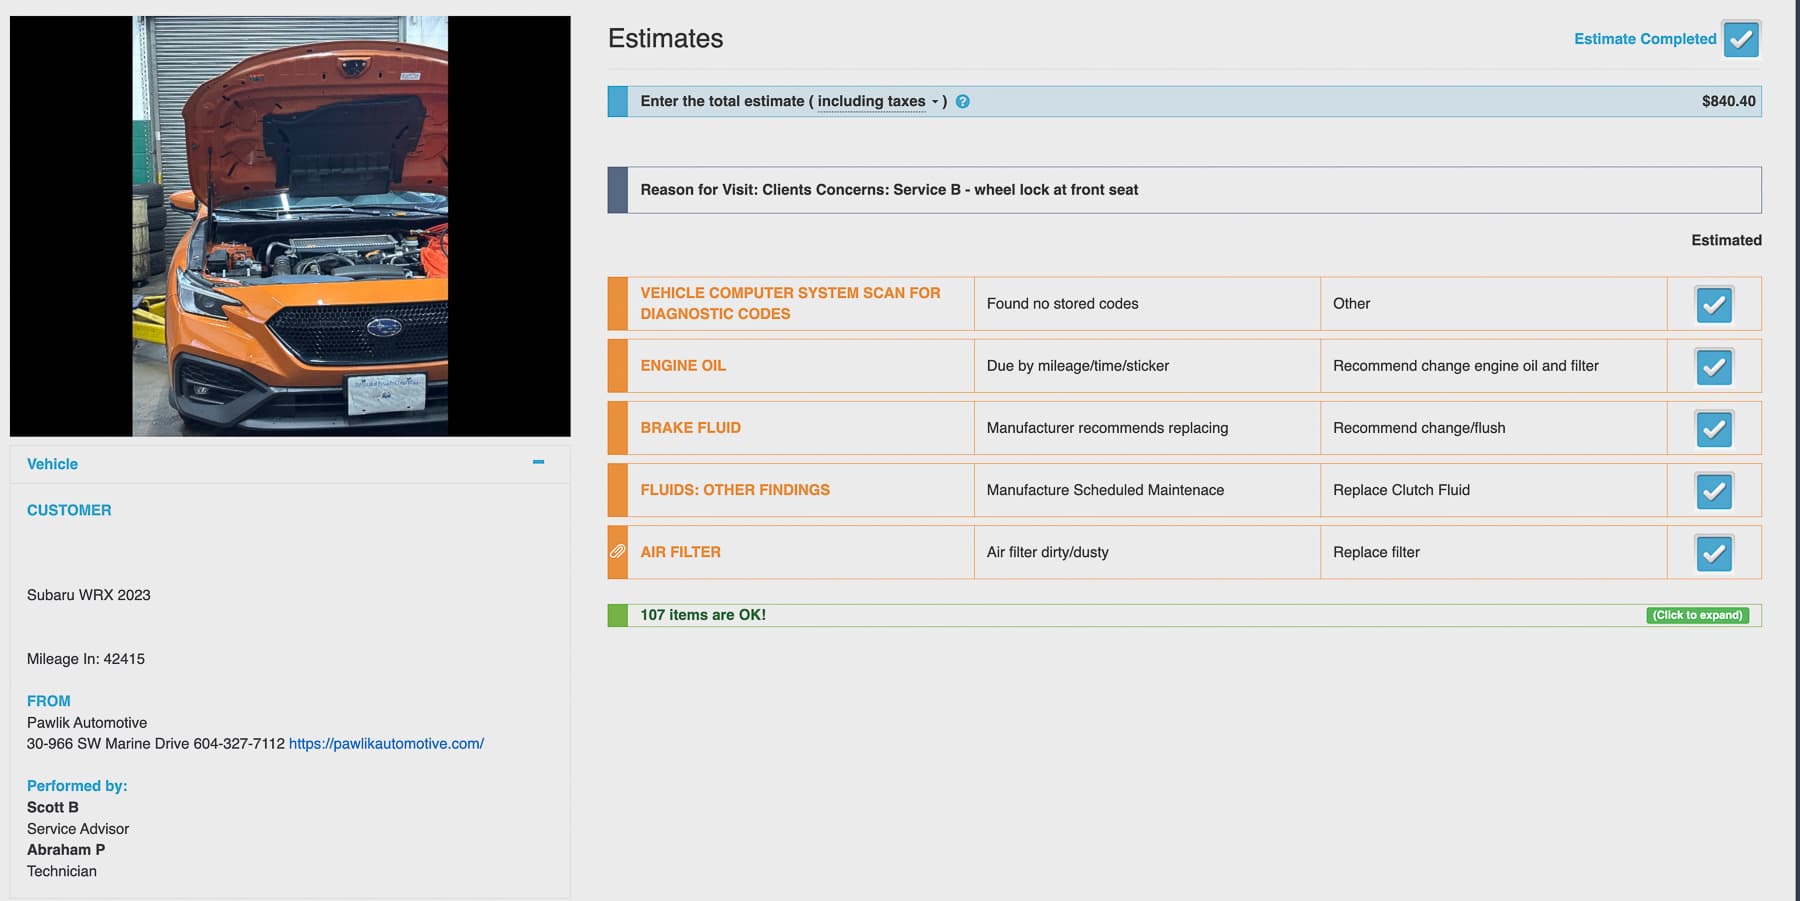1800x901 pixels.
Task: Select the AIR FILTER item heading
Action: tap(680, 552)
